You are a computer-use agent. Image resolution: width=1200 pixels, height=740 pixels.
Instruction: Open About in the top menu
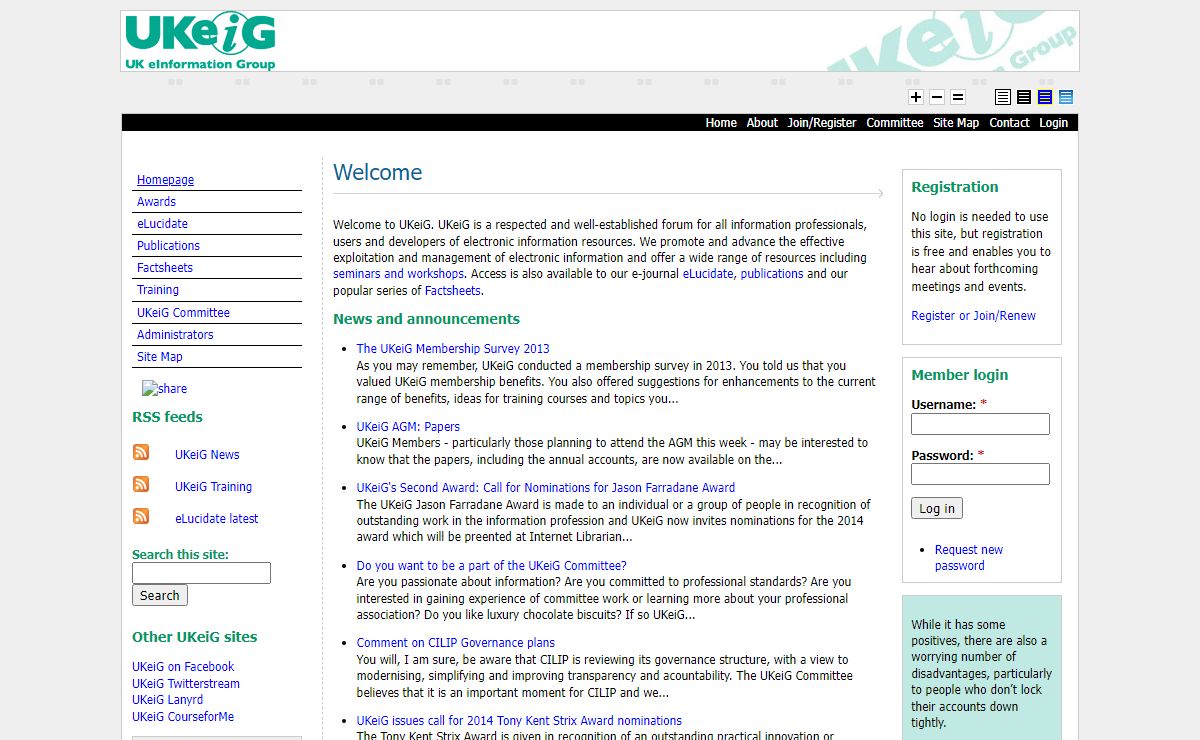762,123
